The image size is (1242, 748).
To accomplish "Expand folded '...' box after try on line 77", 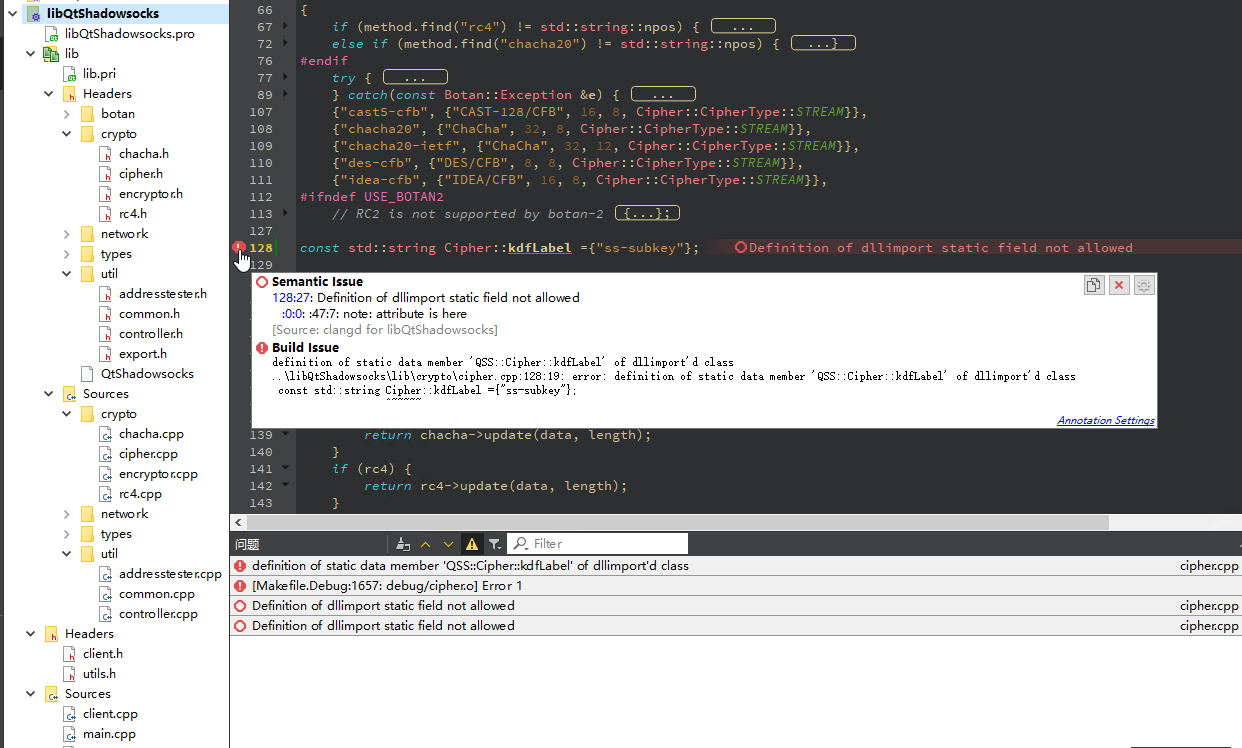I will [x=415, y=77].
